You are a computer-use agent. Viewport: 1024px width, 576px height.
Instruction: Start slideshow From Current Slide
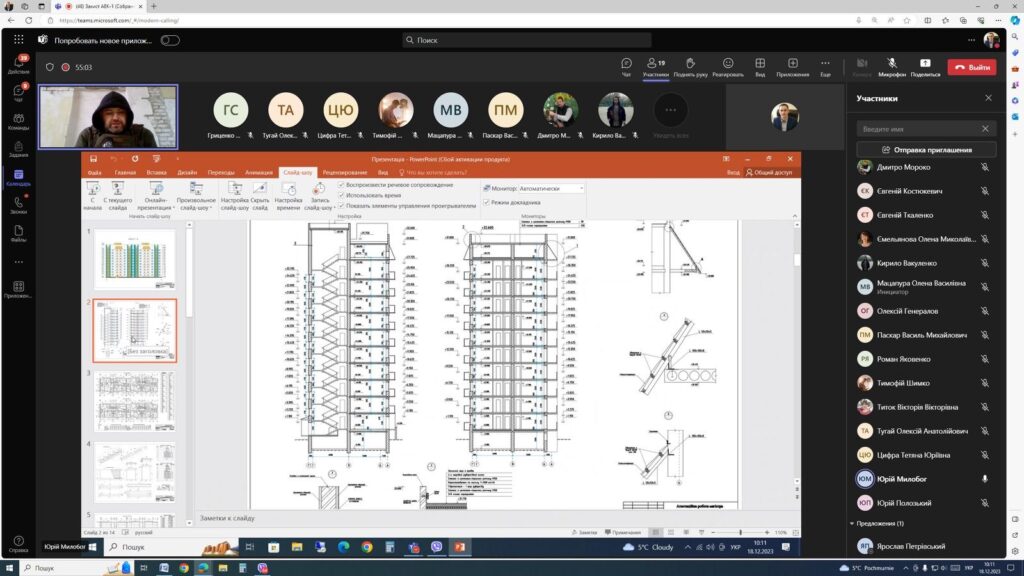(x=118, y=196)
